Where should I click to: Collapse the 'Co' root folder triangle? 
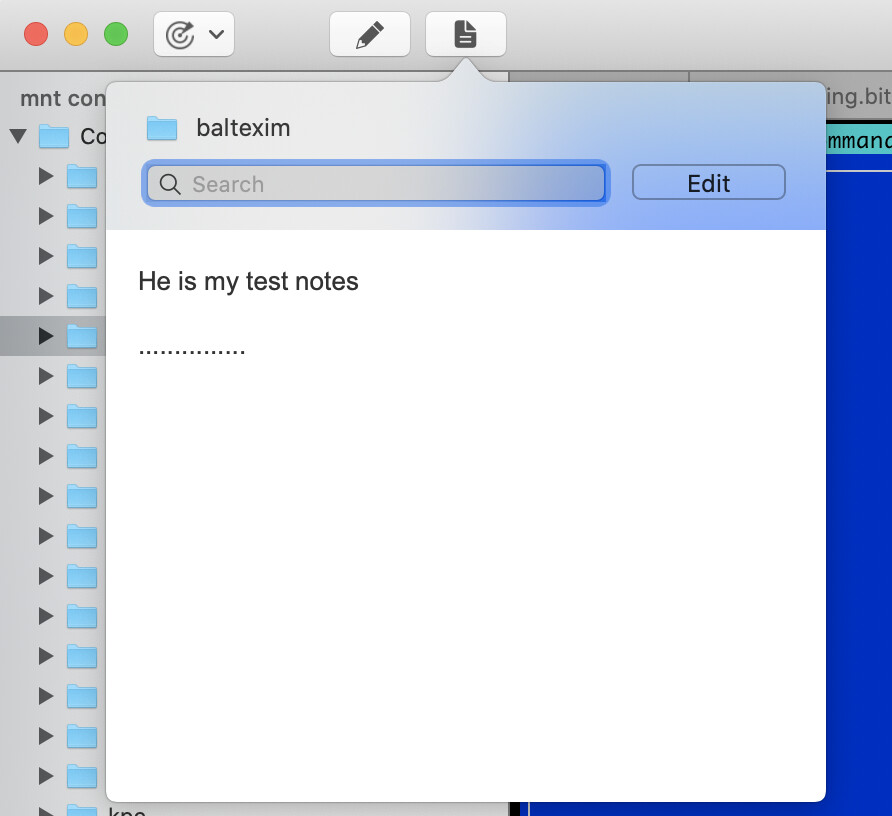(x=18, y=136)
